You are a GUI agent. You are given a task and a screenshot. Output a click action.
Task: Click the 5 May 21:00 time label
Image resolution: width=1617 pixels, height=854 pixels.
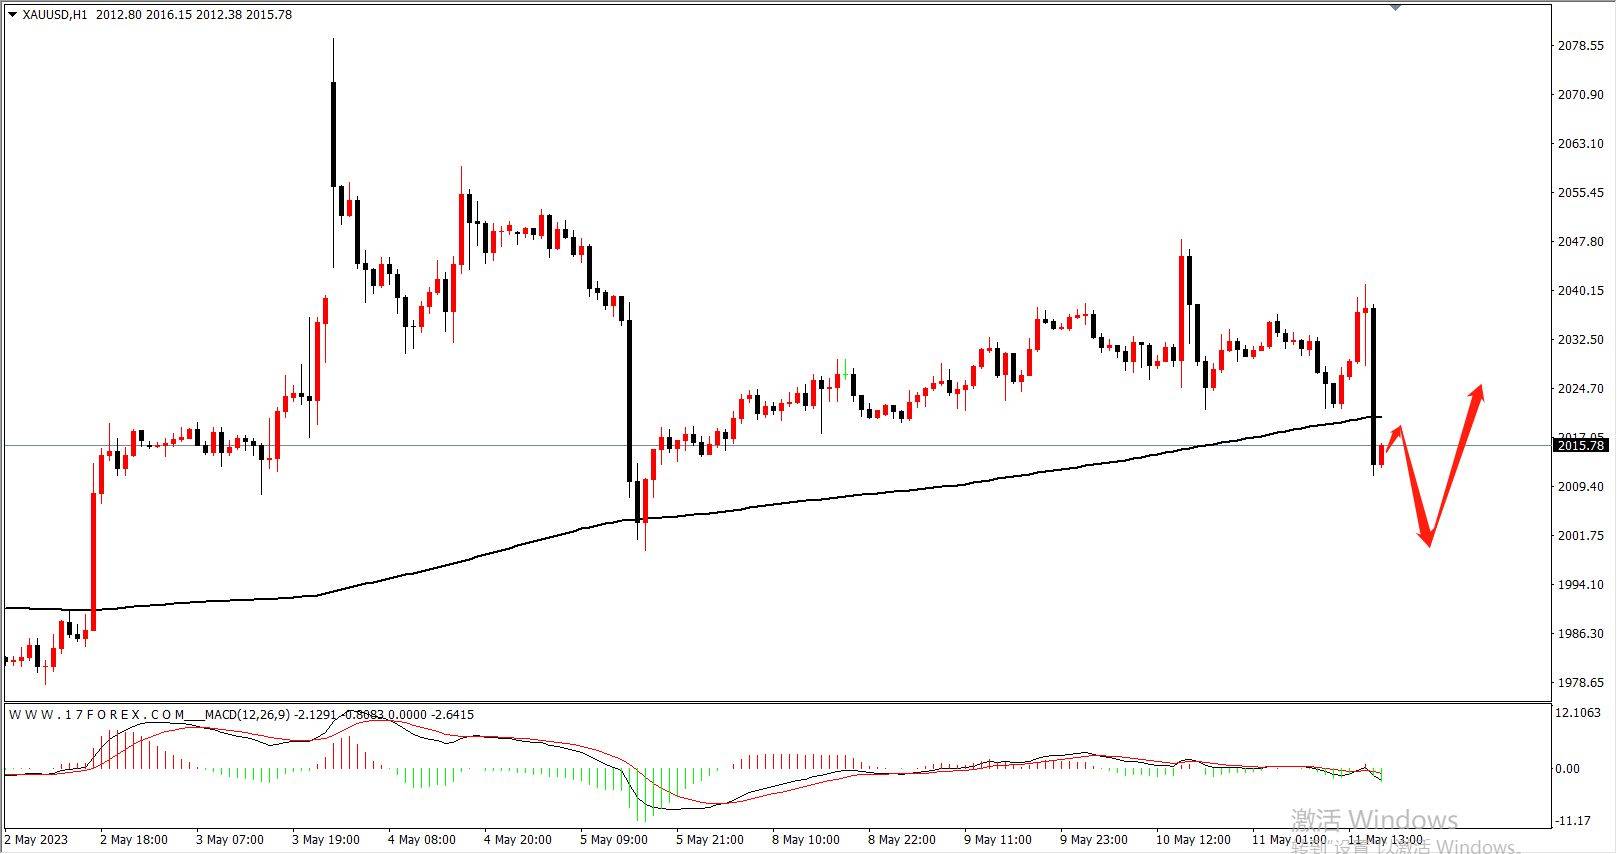coord(710,840)
